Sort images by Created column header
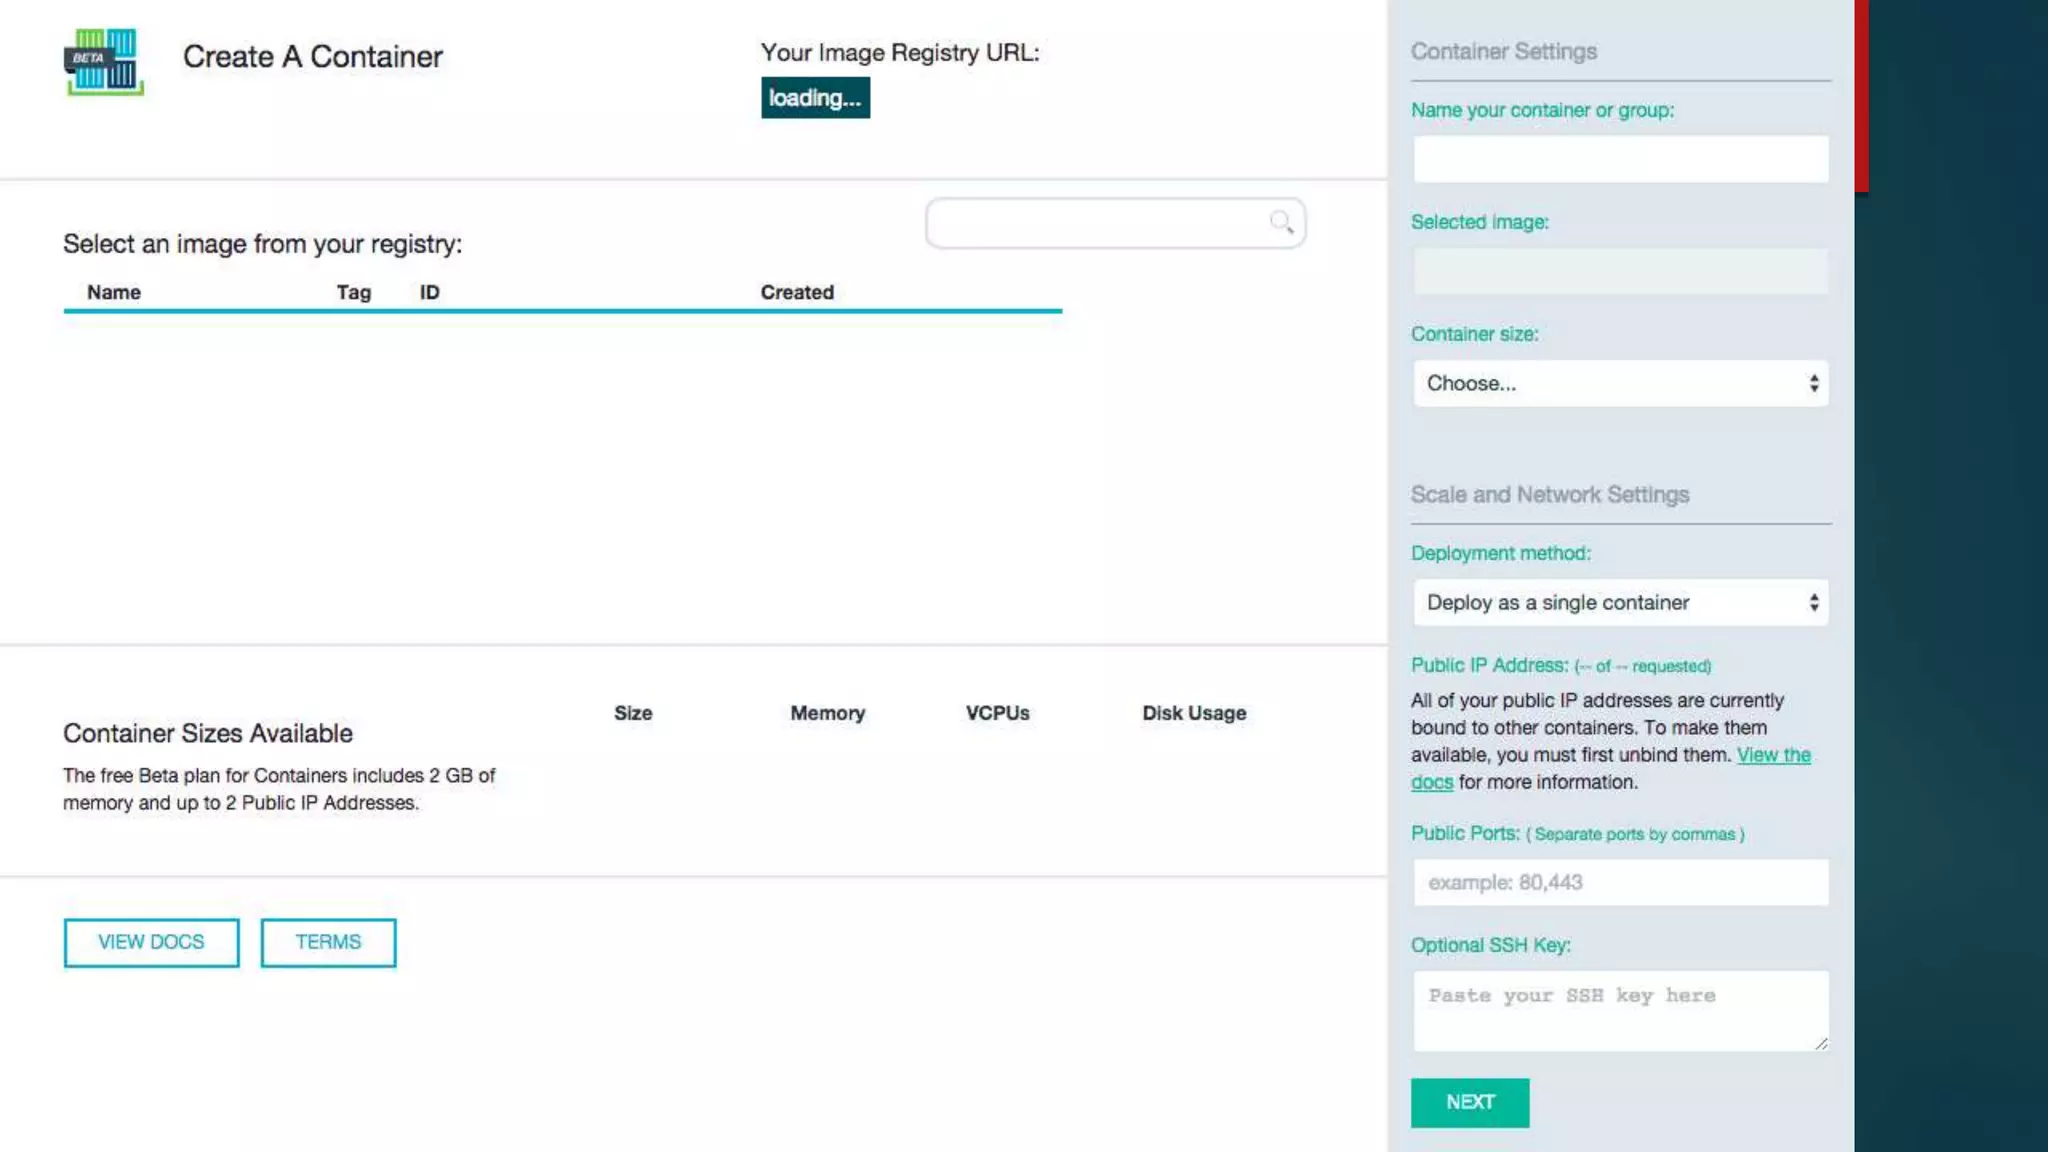 (x=796, y=293)
